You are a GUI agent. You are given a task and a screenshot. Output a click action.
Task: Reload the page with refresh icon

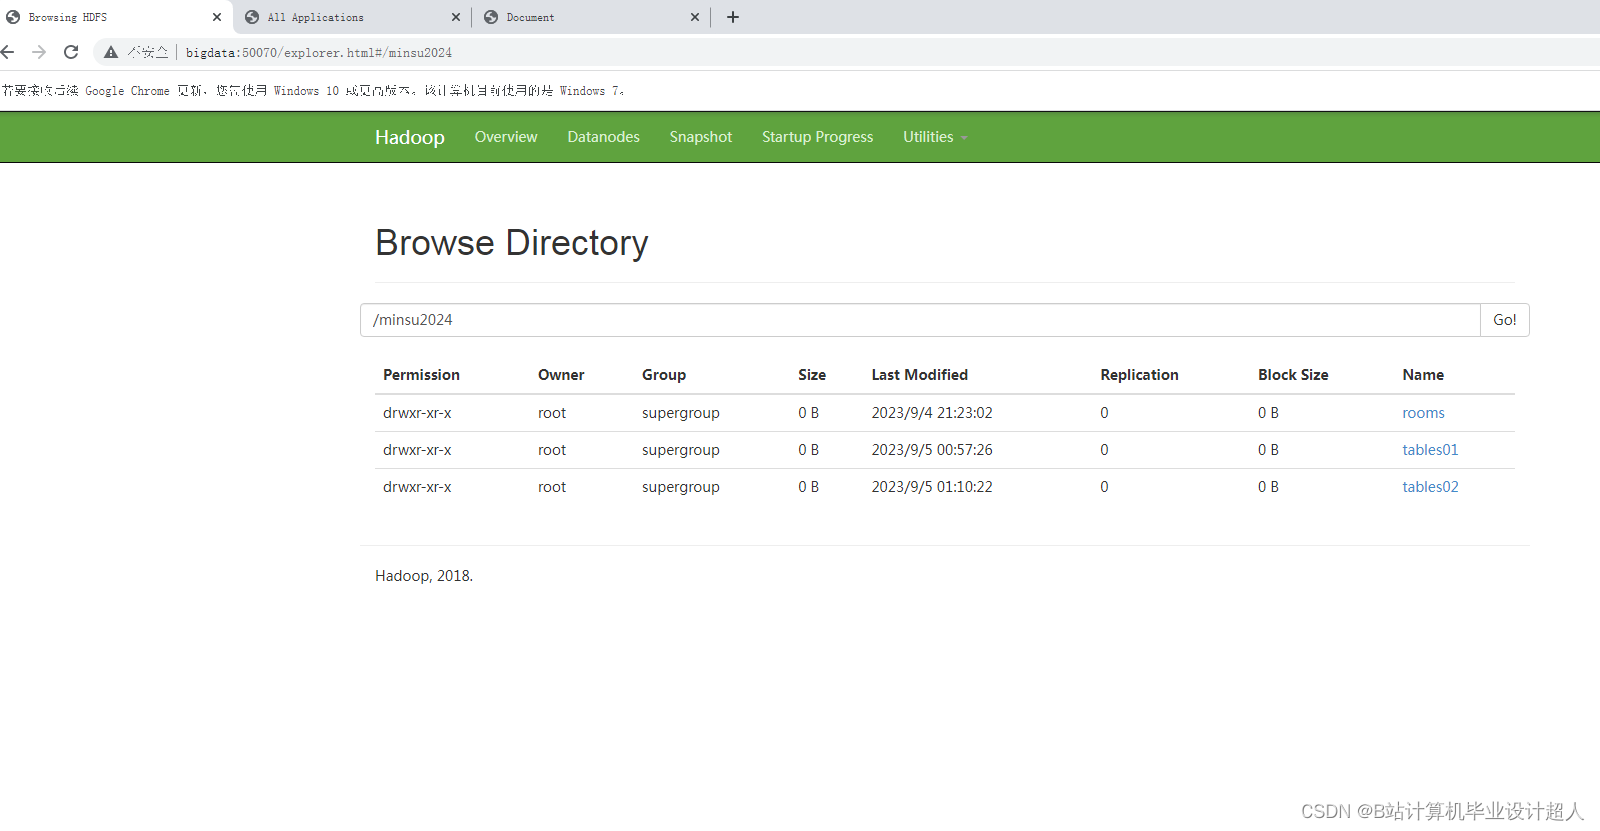pos(71,52)
